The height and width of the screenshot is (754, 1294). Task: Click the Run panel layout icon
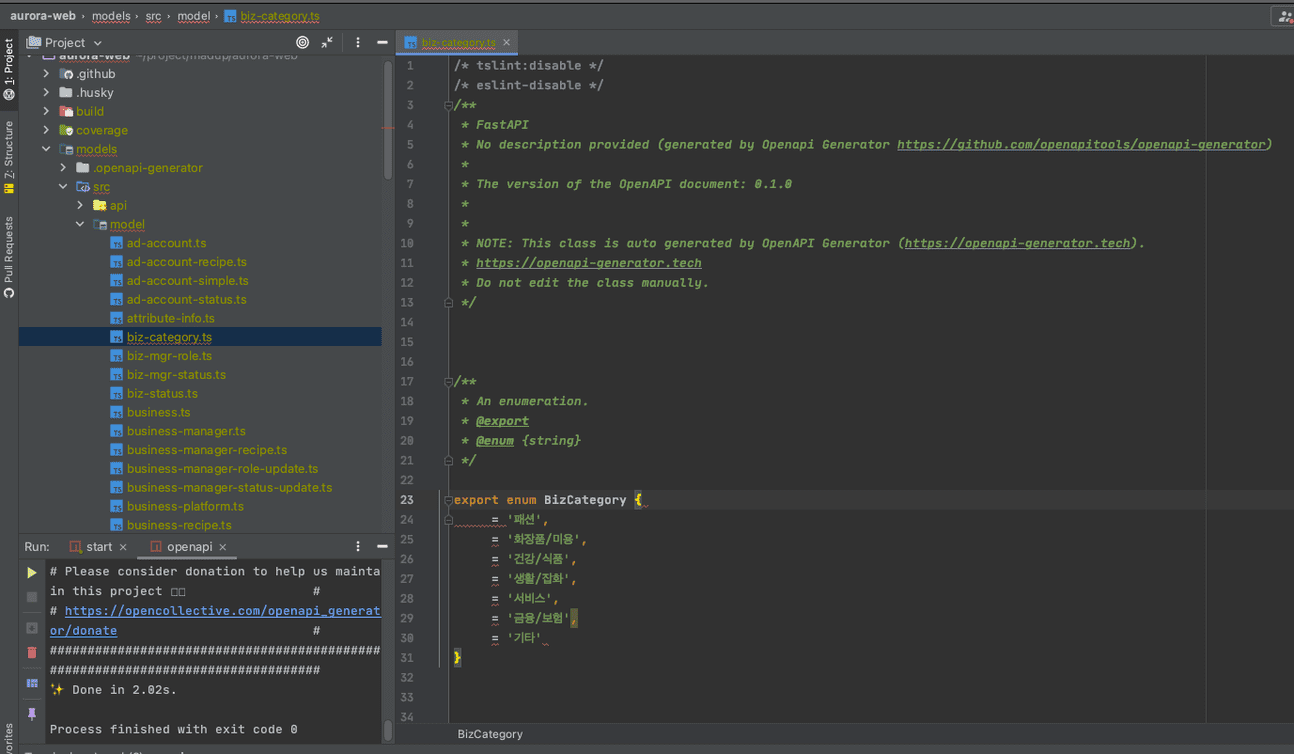tap(32, 683)
